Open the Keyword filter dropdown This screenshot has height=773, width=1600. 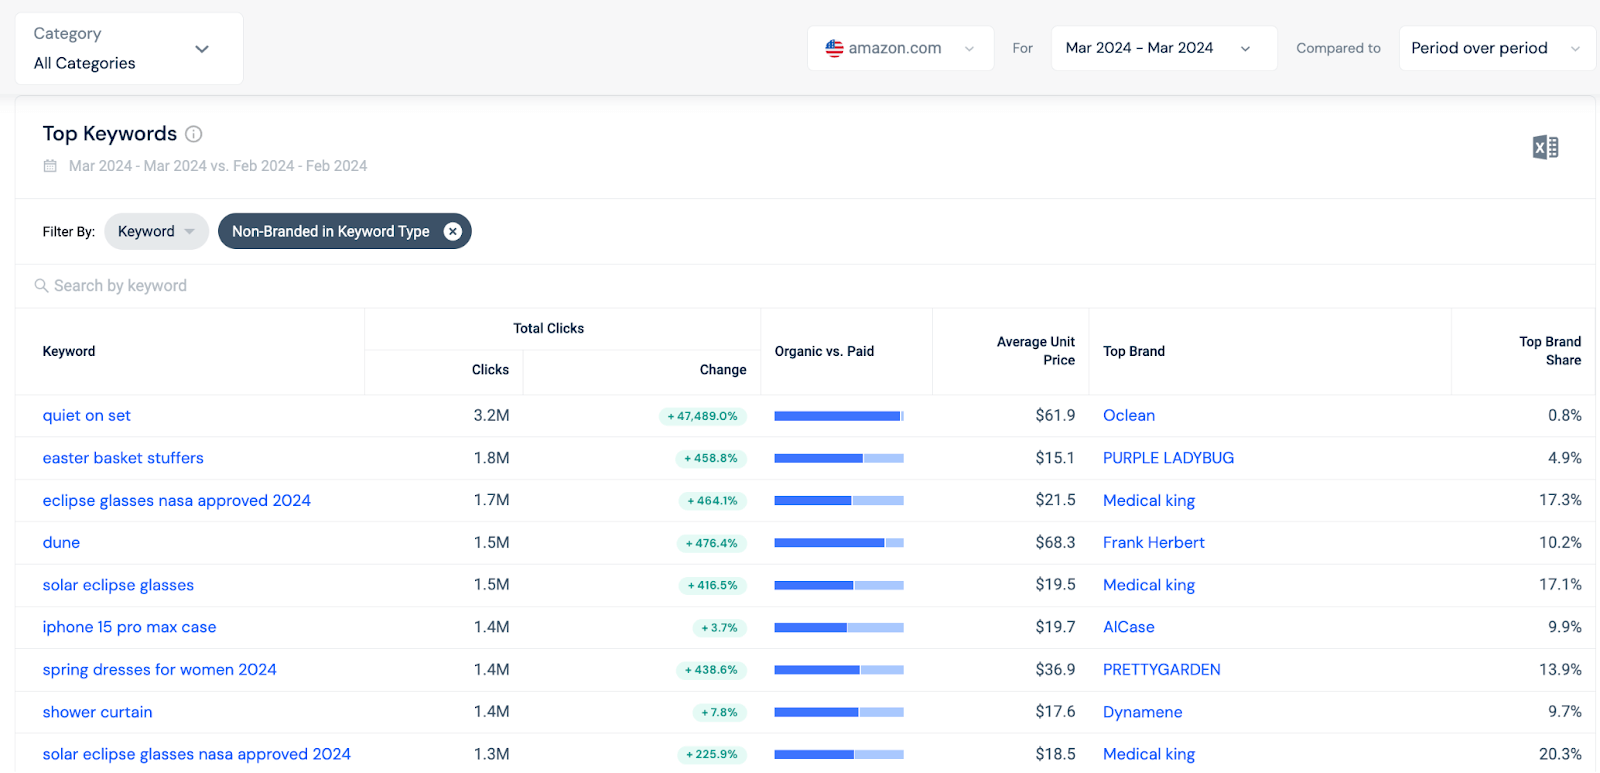(x=156, y=231)
